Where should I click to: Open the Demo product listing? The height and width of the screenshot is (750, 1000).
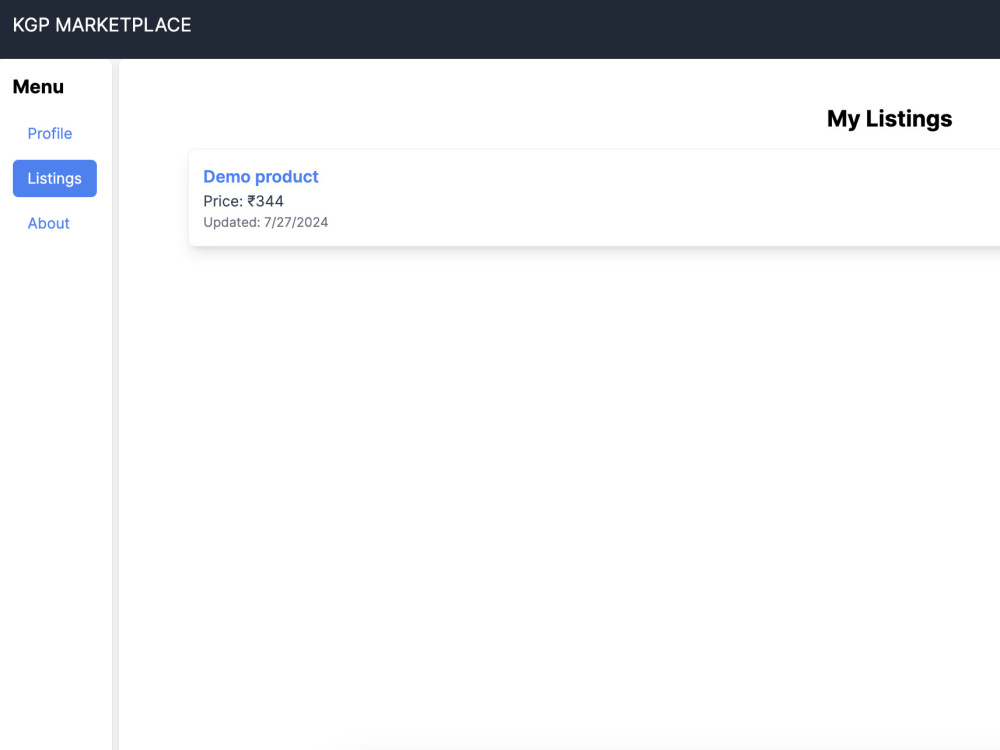pyautogui.click(x=261, y=177)
